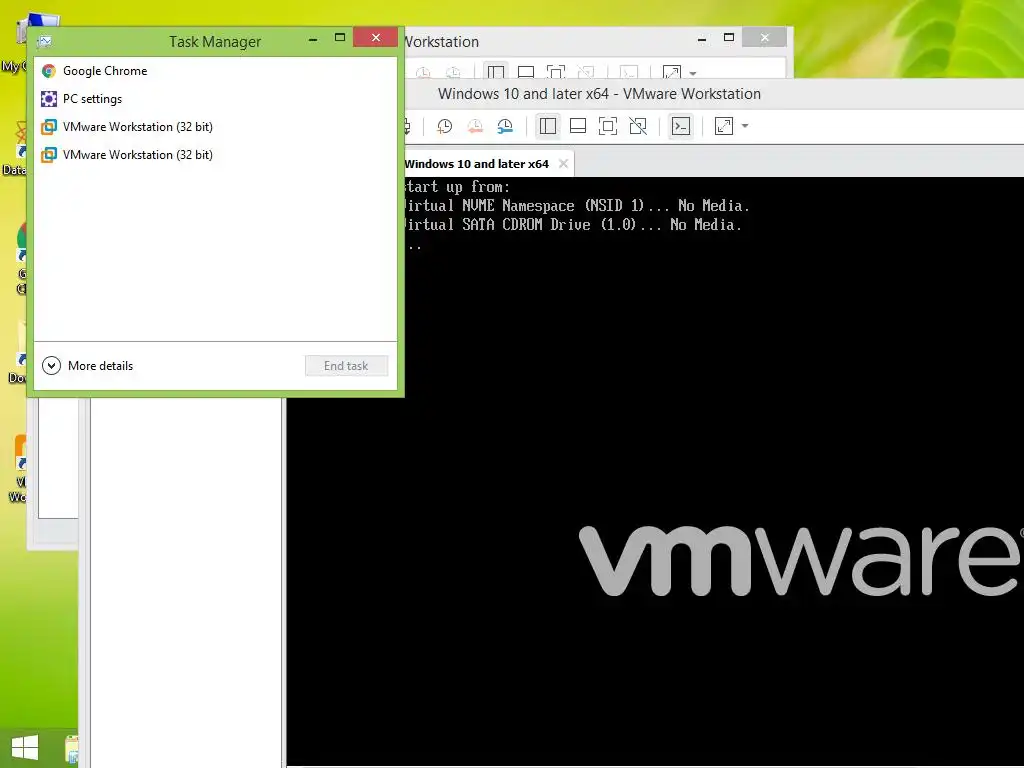
Task: Click the stretch guest display icon
Action: [x=724, y=126]
